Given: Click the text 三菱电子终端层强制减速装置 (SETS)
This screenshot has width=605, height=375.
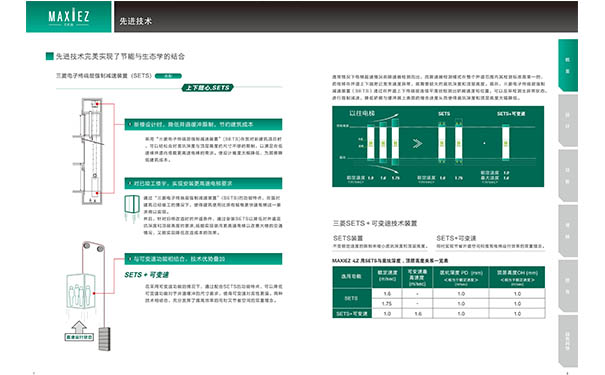Looking at the screenshot, I should (x=104, y=76).
